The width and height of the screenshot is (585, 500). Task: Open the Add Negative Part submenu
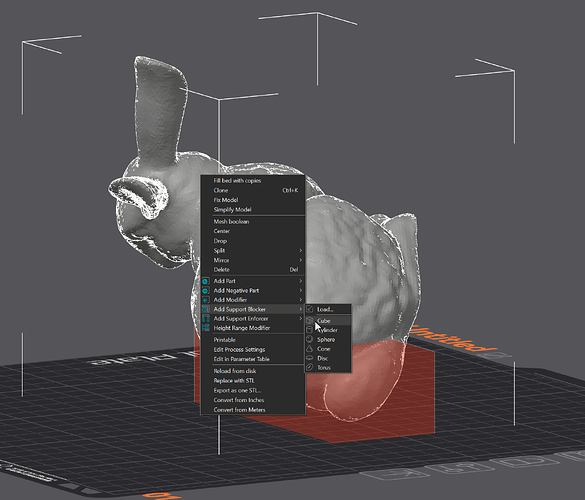click(253, 290)
